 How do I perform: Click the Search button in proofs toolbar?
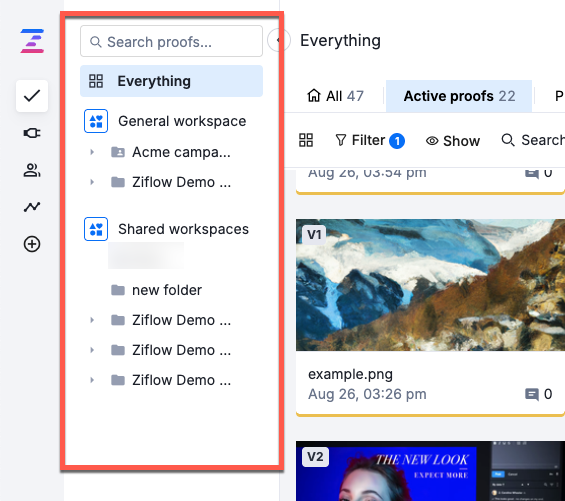pyautogui.click(x=533, y=140)
